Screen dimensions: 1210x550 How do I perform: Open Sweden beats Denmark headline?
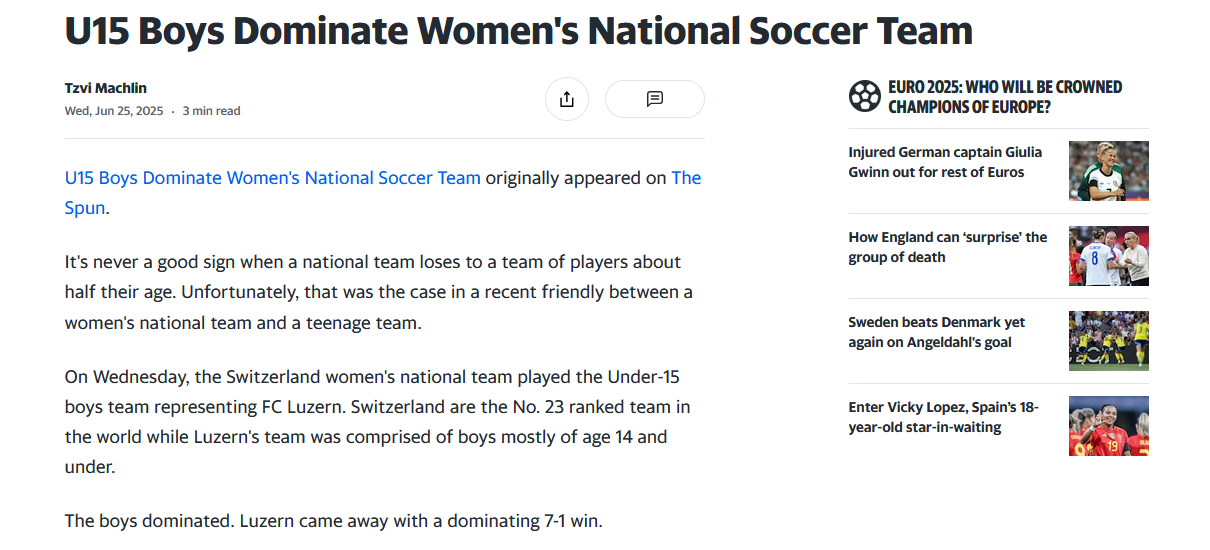[x=937, y=332]
